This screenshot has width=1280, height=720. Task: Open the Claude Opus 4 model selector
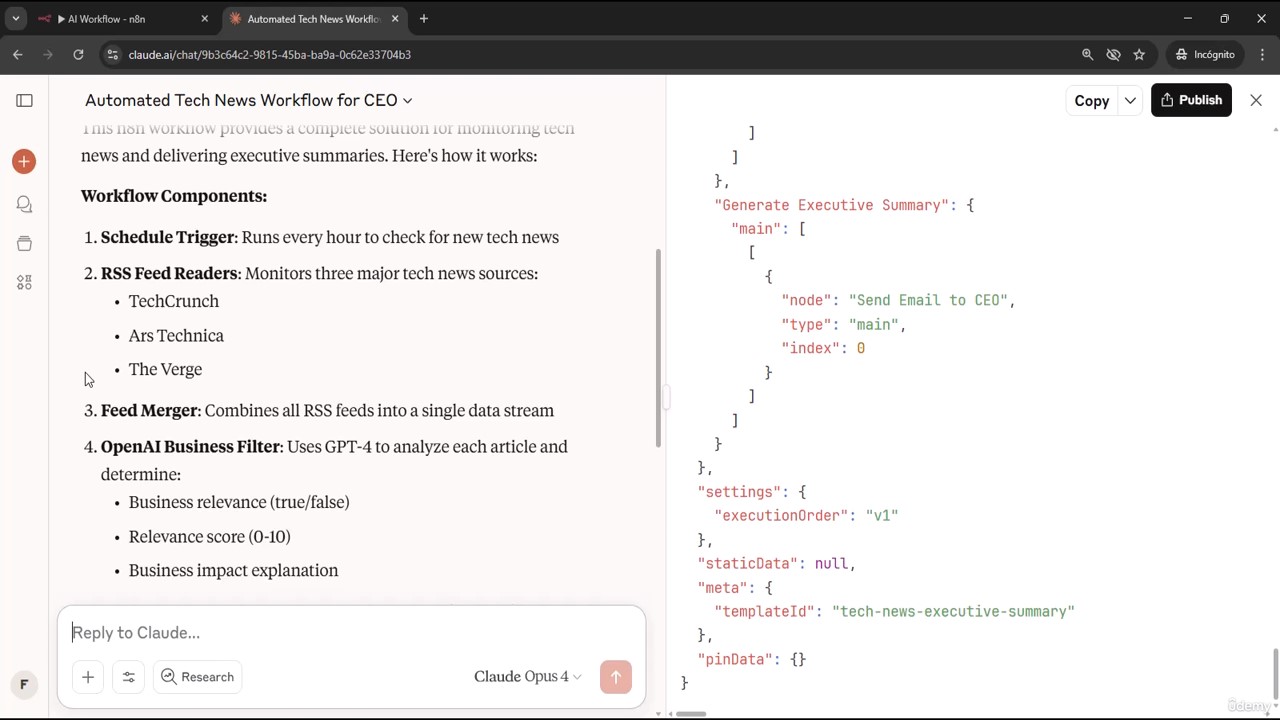[528, 677]
